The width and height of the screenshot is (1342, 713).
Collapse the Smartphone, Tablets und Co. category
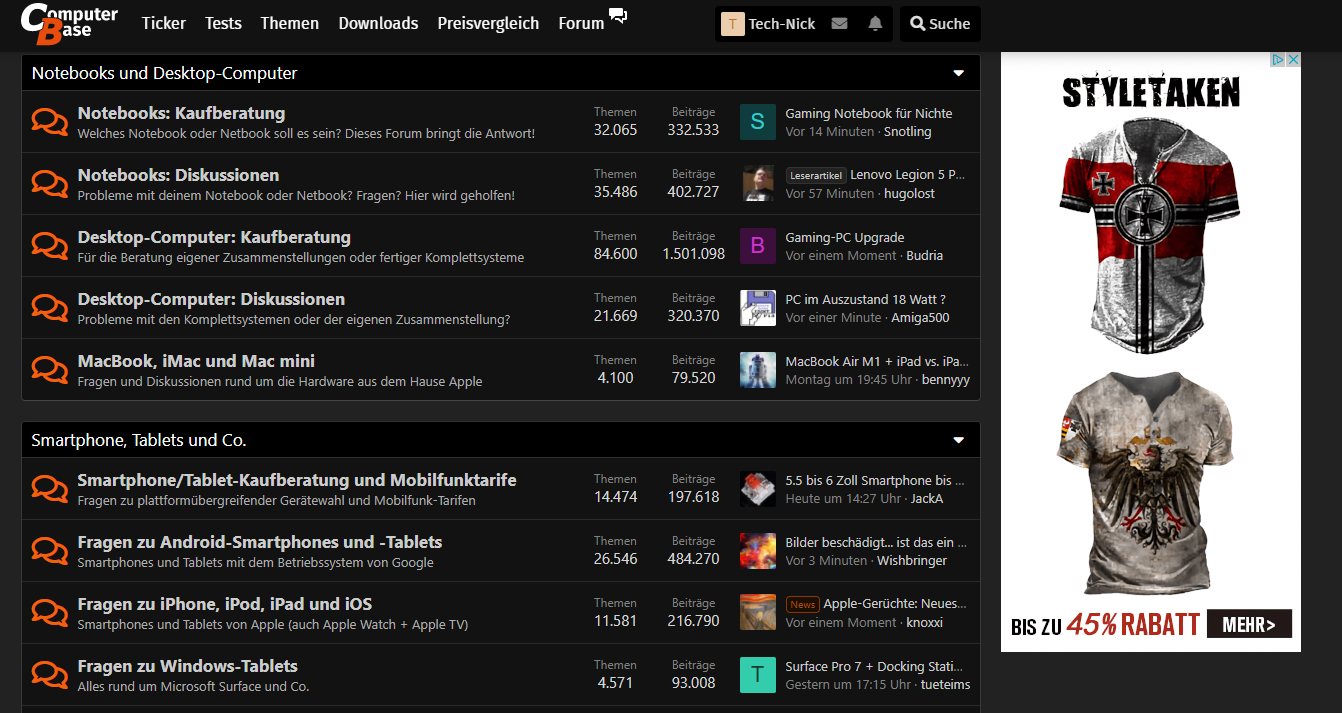pos(959,440)
